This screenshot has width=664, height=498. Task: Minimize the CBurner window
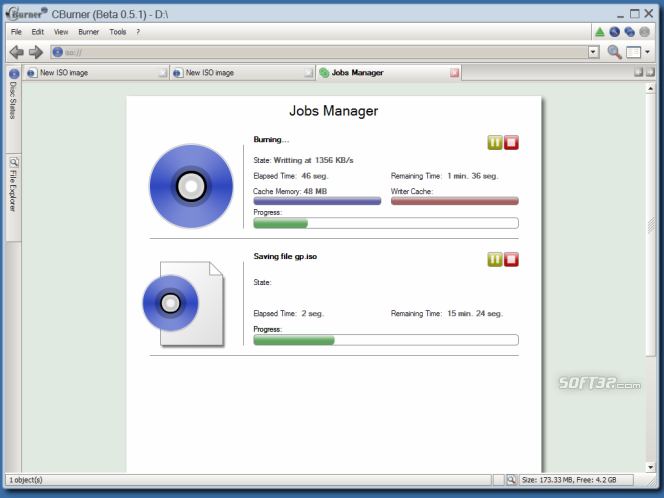620,14
